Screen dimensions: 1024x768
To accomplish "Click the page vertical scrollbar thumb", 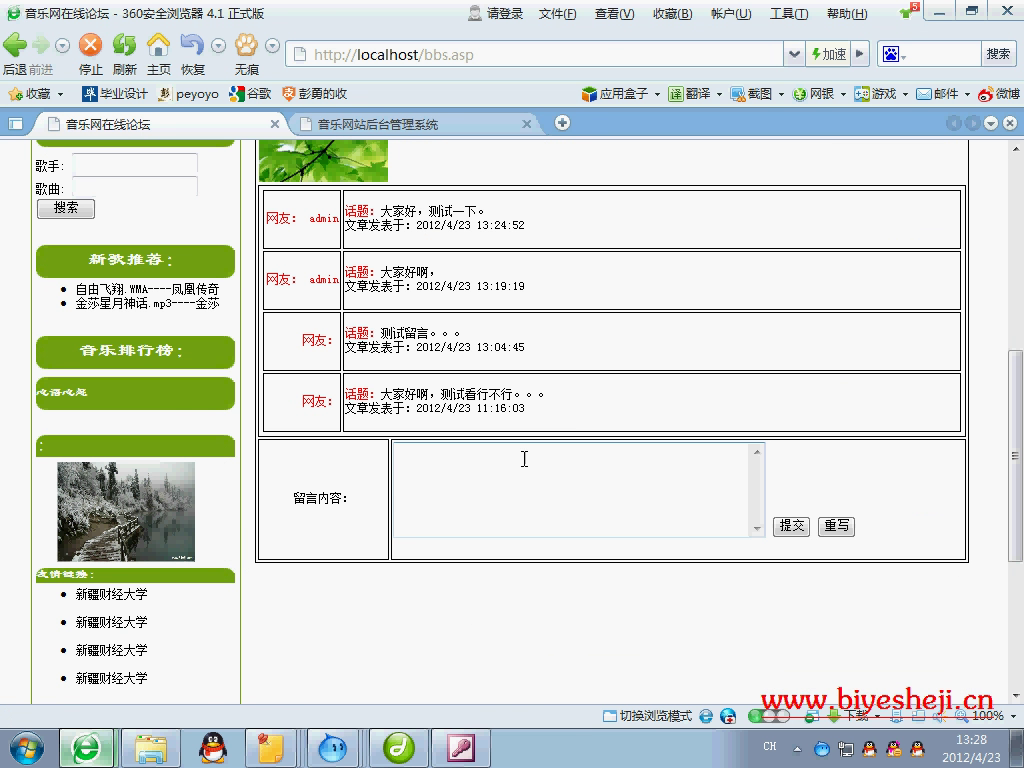I will pyautogui.click(x=1016, y=456).
